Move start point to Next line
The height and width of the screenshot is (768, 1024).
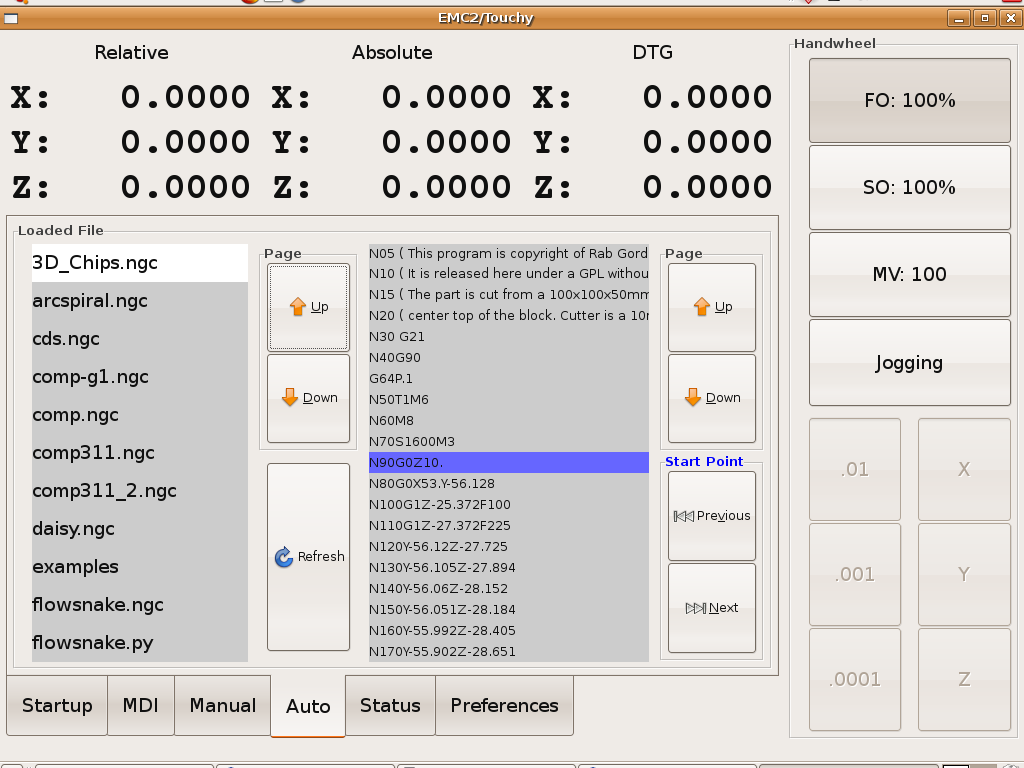click(712, 608)
